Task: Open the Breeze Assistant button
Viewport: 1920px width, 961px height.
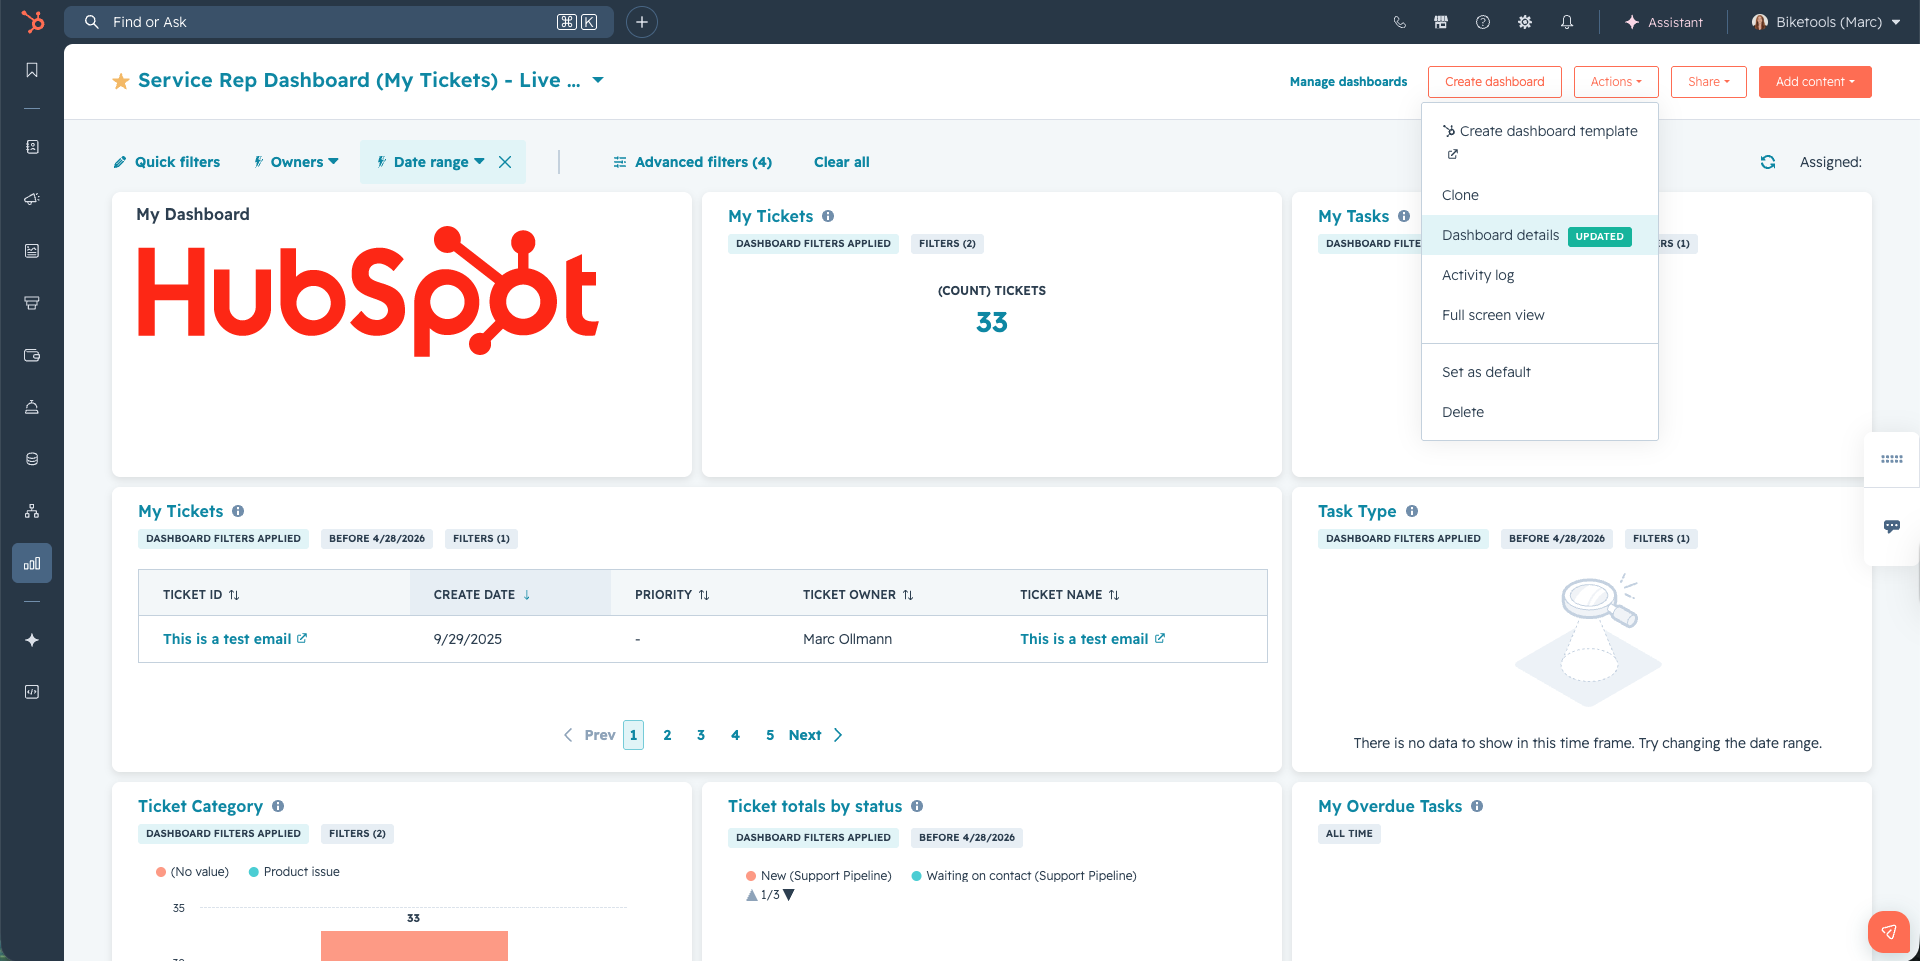Action: click(x=1664, y=22)
